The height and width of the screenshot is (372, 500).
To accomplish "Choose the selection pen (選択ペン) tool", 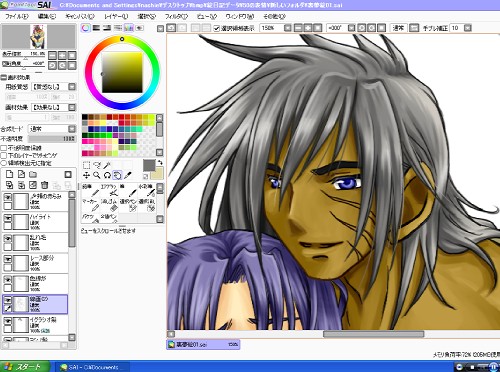I will tap(128, 205).
